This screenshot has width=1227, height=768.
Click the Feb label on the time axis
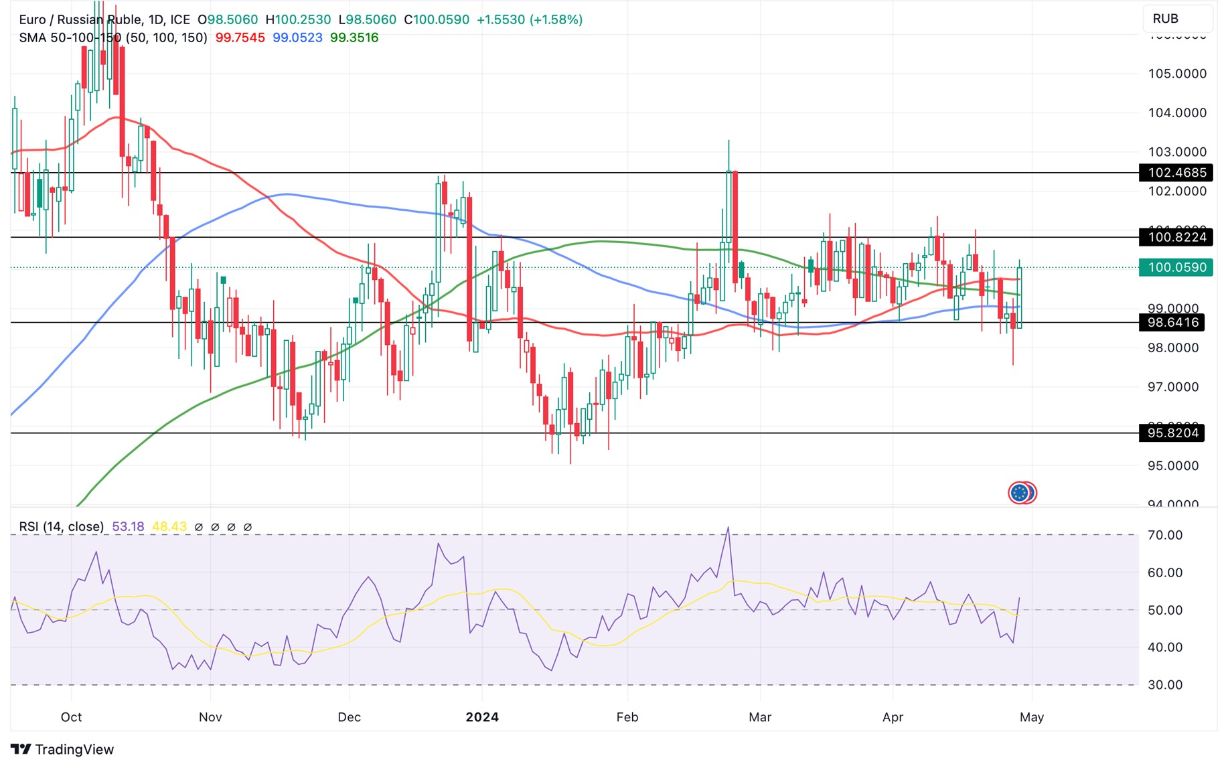point(626,717)
